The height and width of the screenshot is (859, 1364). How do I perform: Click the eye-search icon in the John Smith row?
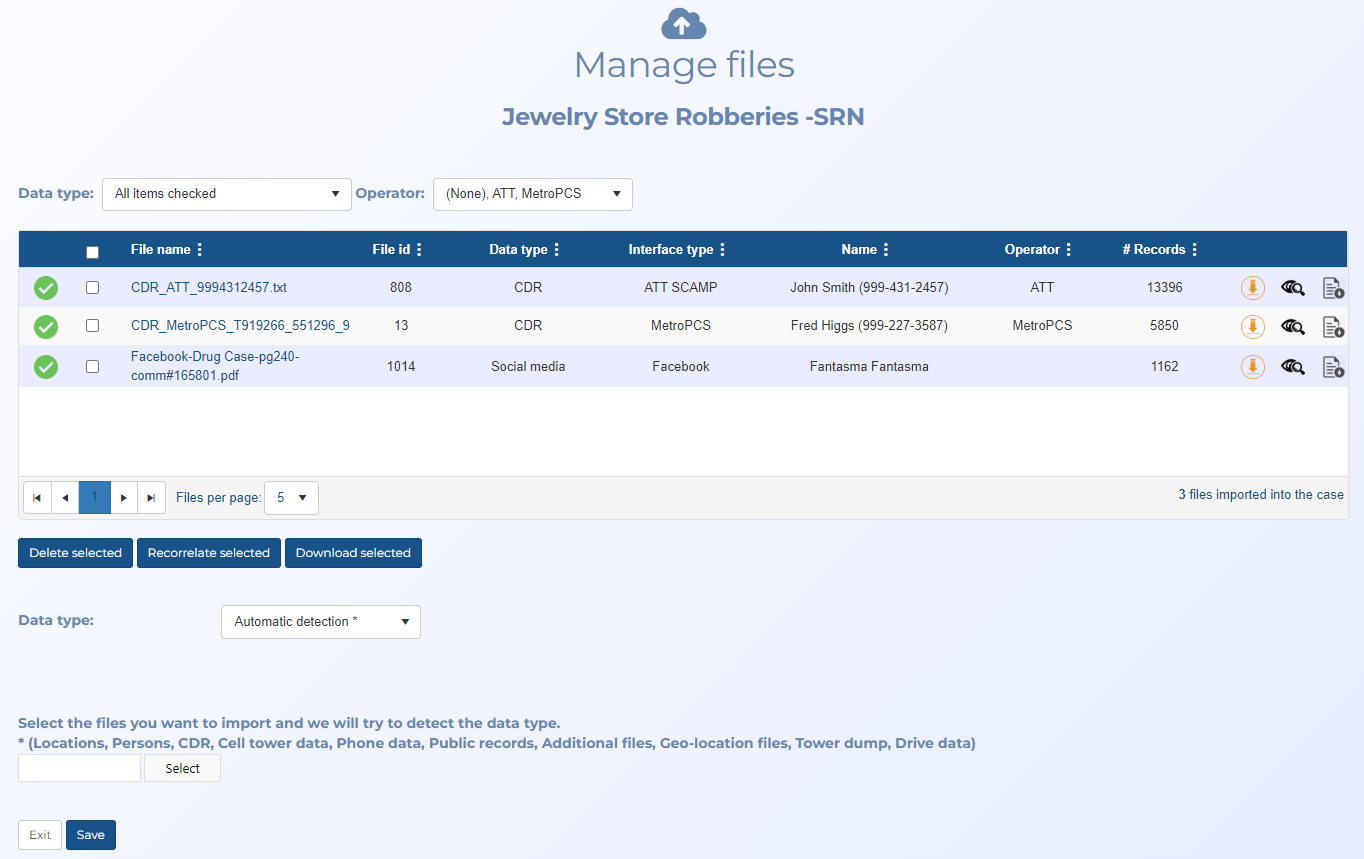[1293, 288]
